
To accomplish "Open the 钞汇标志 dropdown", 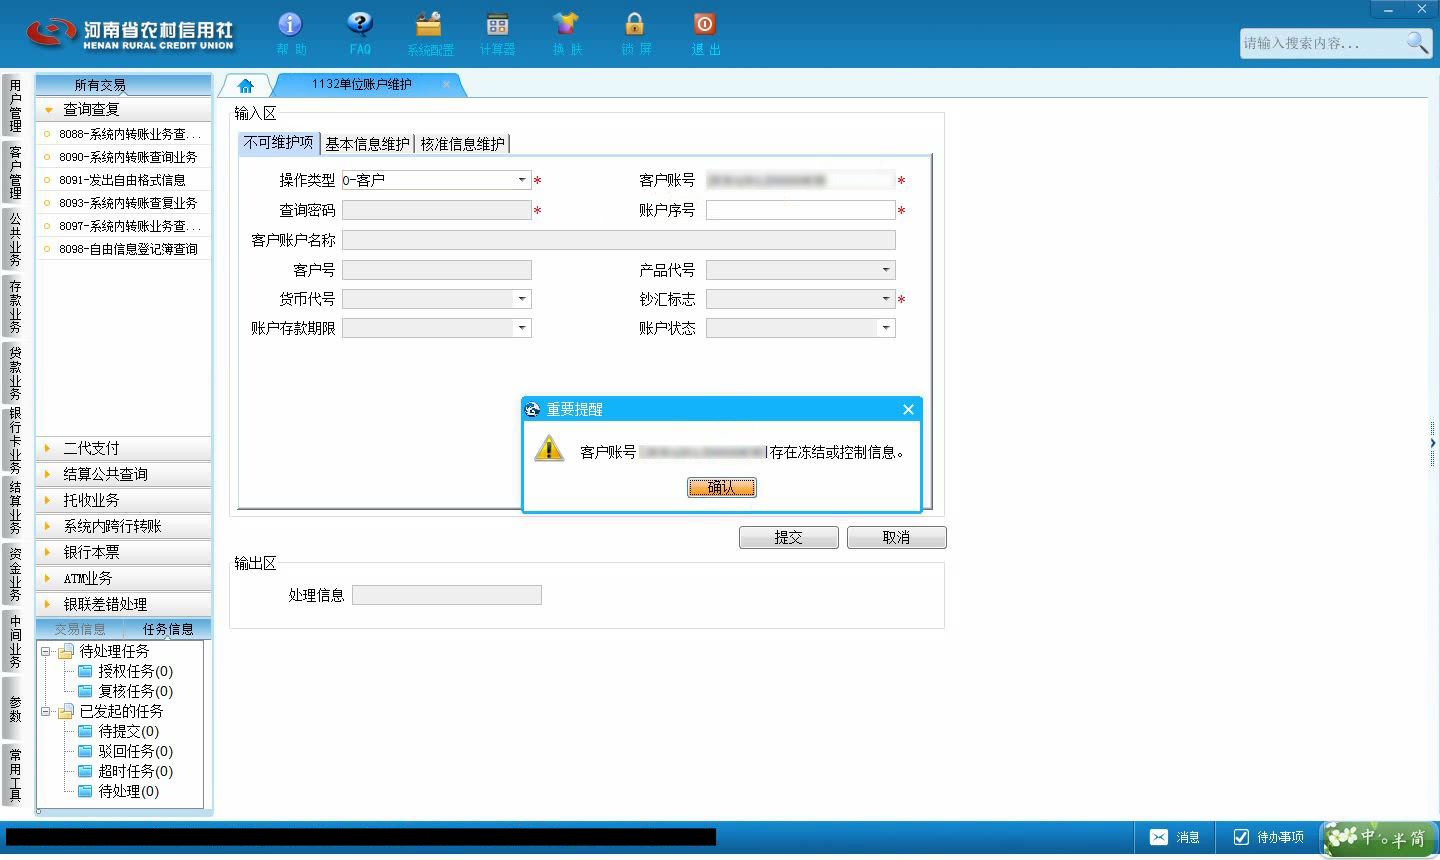I will click(x=886, y=298).
